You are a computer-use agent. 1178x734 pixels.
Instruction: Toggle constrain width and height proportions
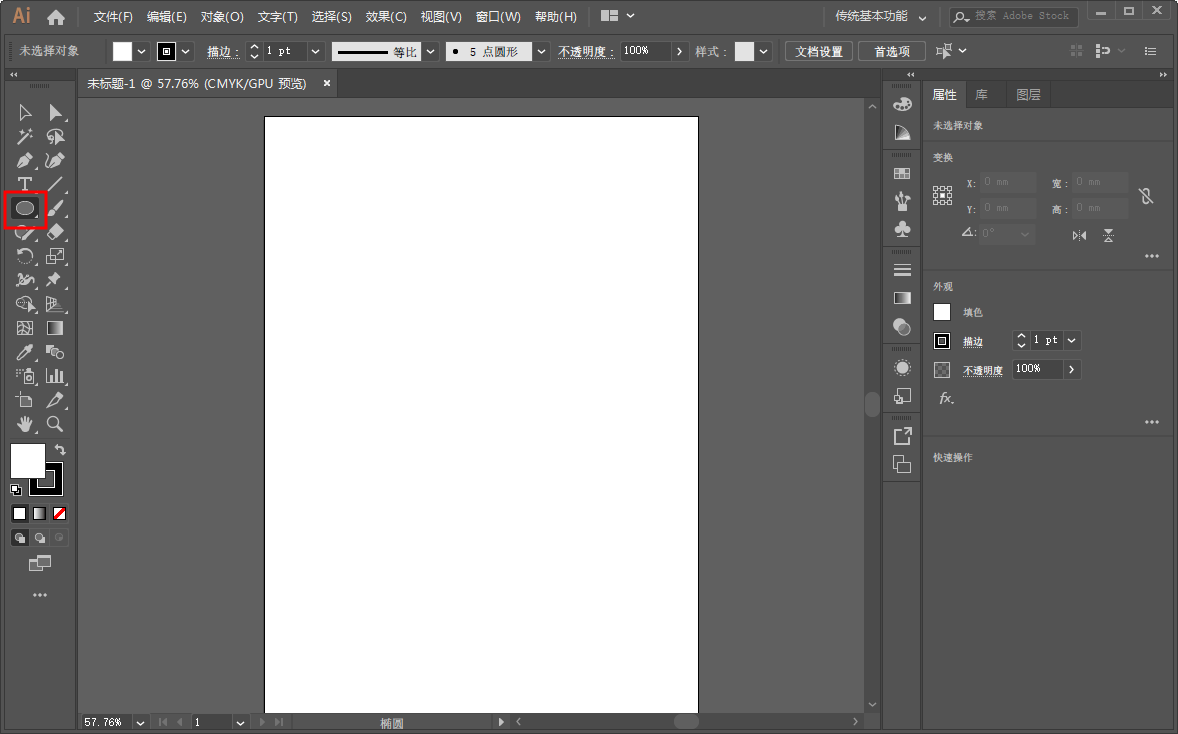point(1146,196)
